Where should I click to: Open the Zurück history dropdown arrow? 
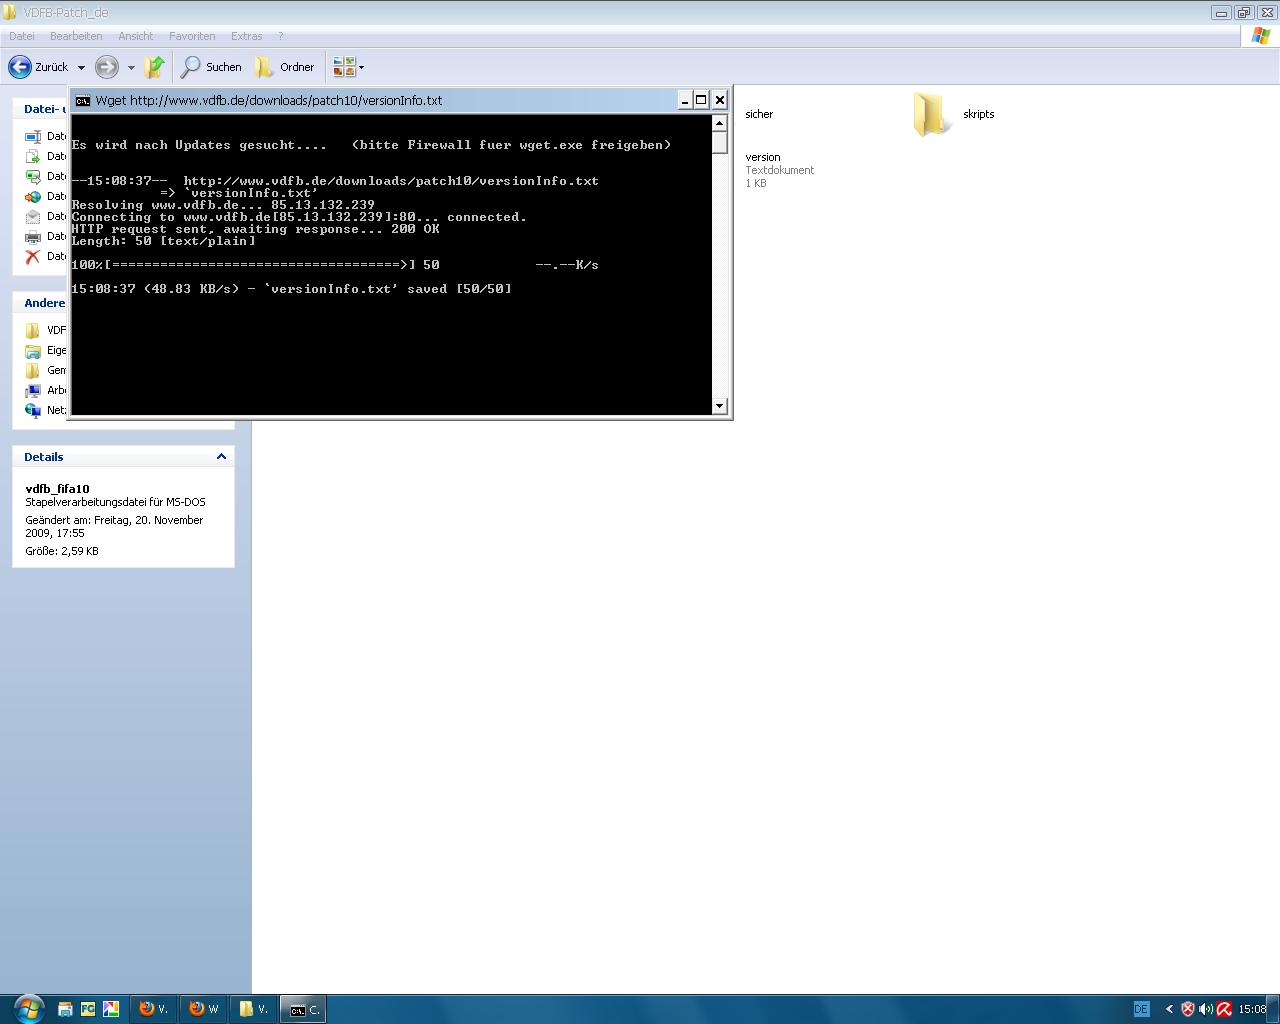click(x=81, y=68)
